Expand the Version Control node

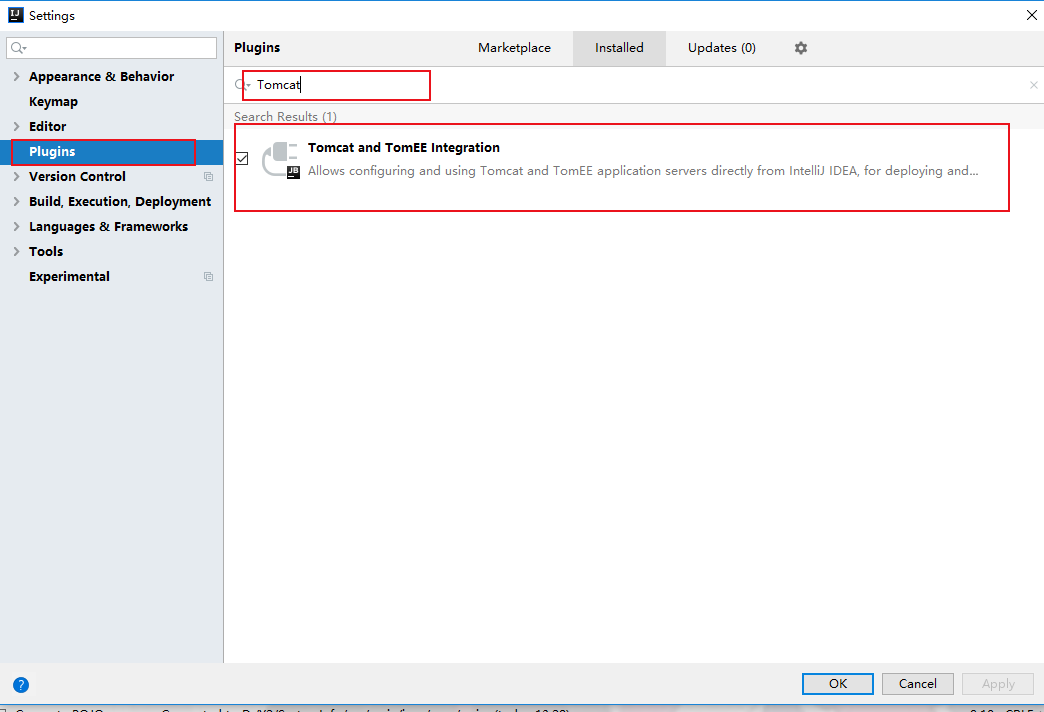pyautogui.click(x=16, y=177)
